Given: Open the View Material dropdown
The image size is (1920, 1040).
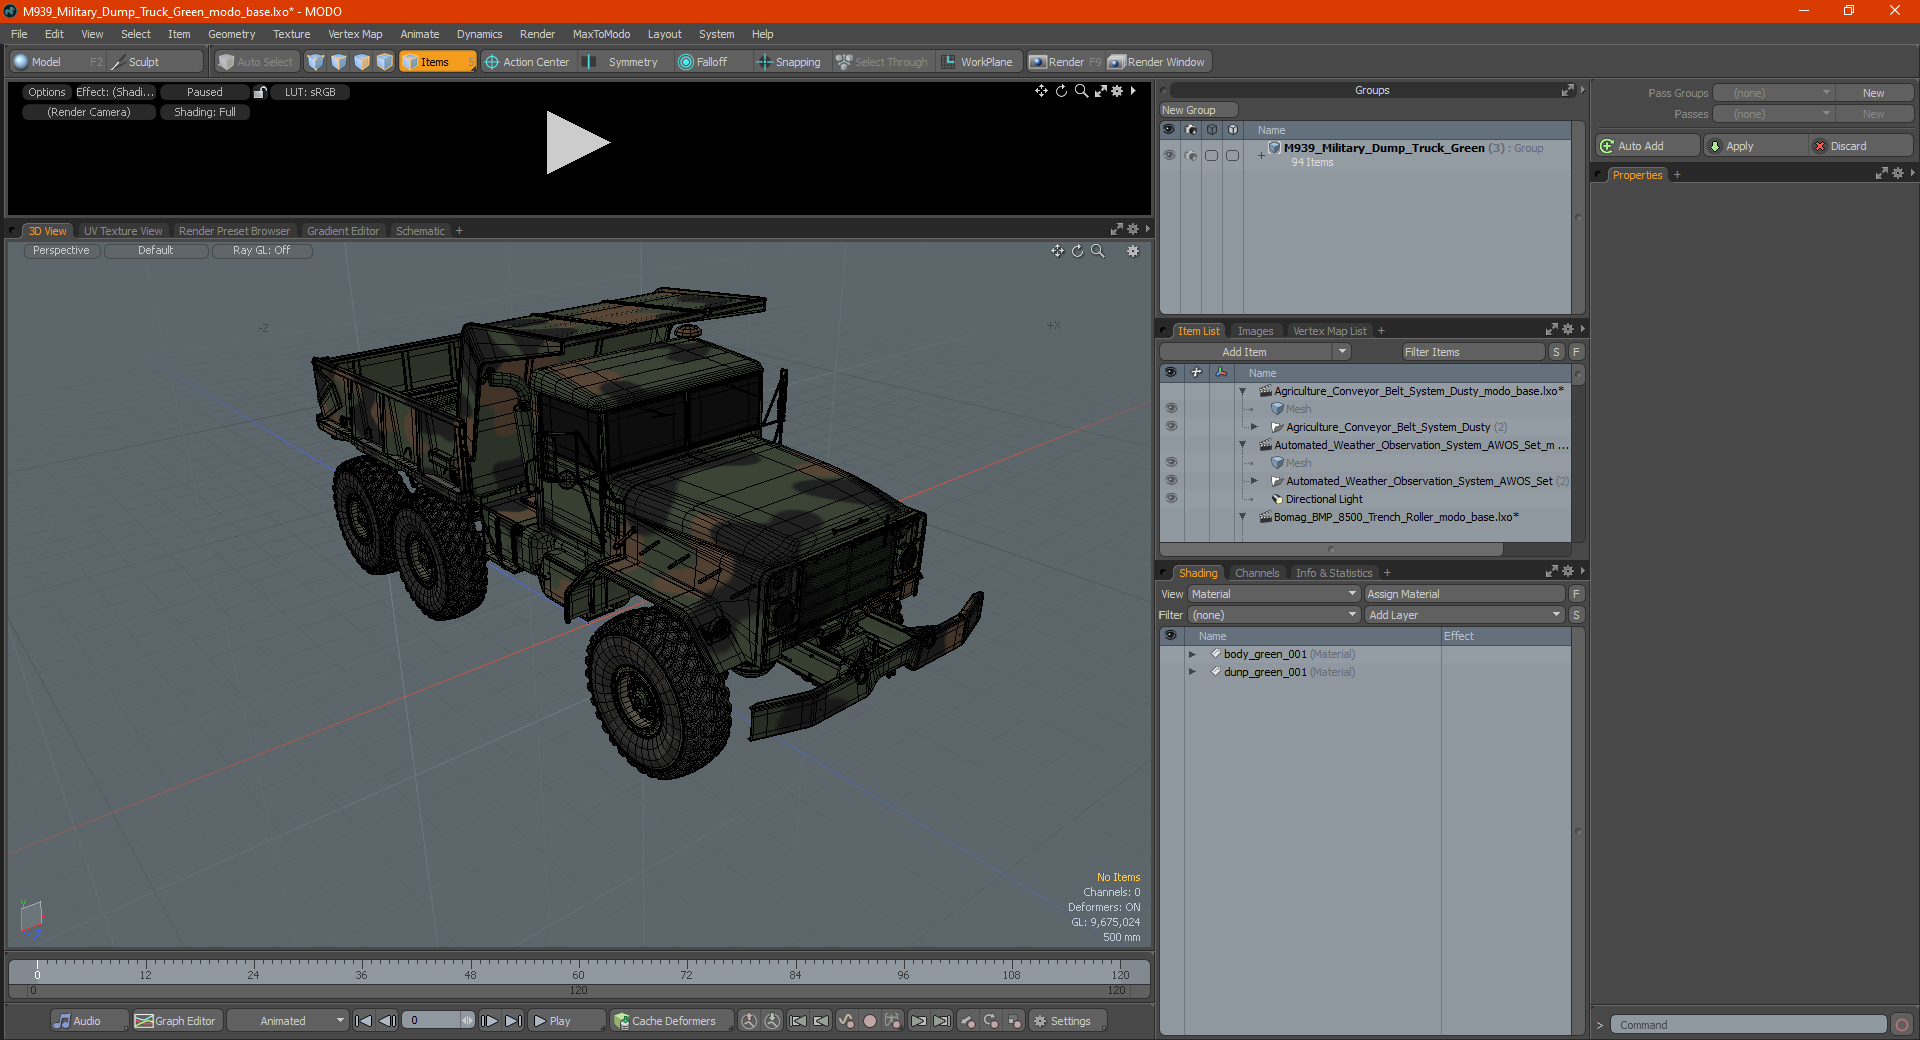Looking at the screenshot, I should (1273, 594).
